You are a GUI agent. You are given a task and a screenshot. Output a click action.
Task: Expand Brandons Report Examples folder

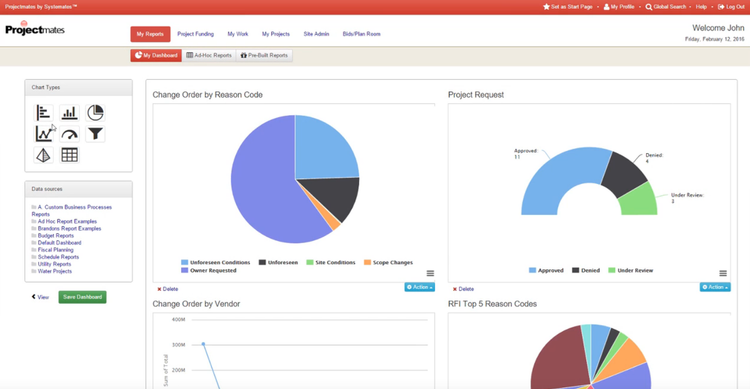pos(66,229)
